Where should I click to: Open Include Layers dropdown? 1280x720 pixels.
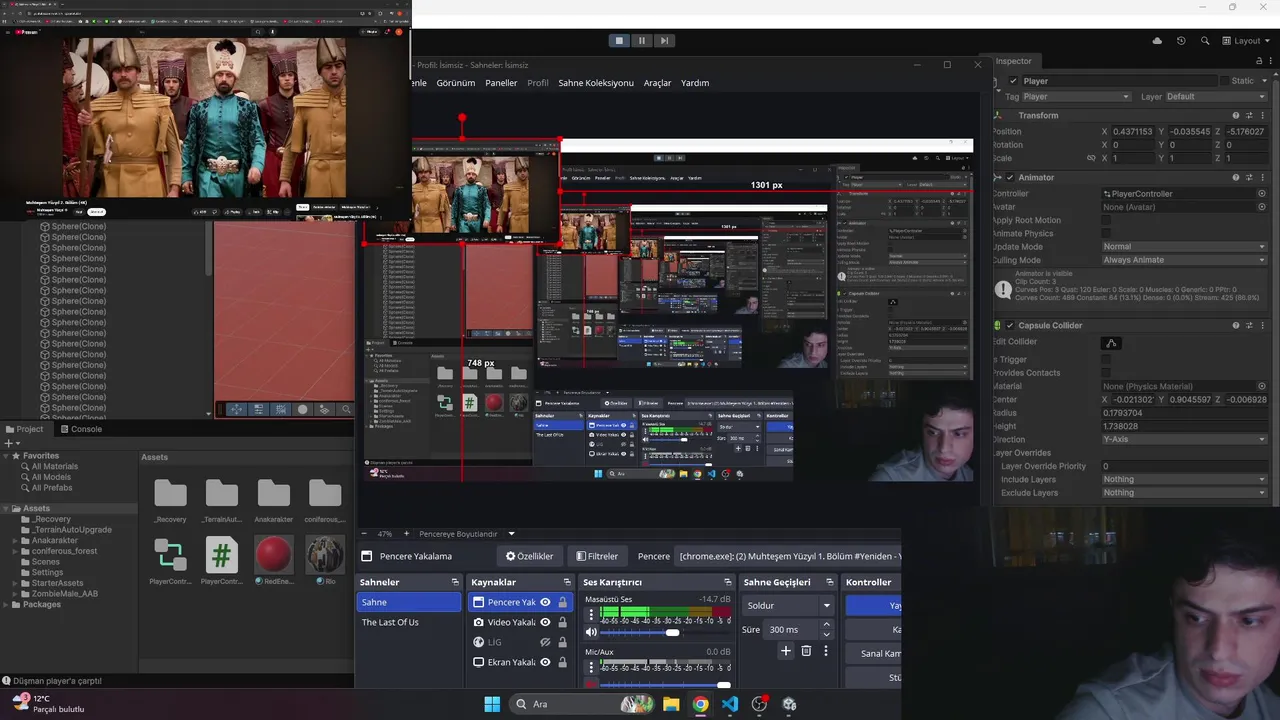click(x=1184, y=479)
